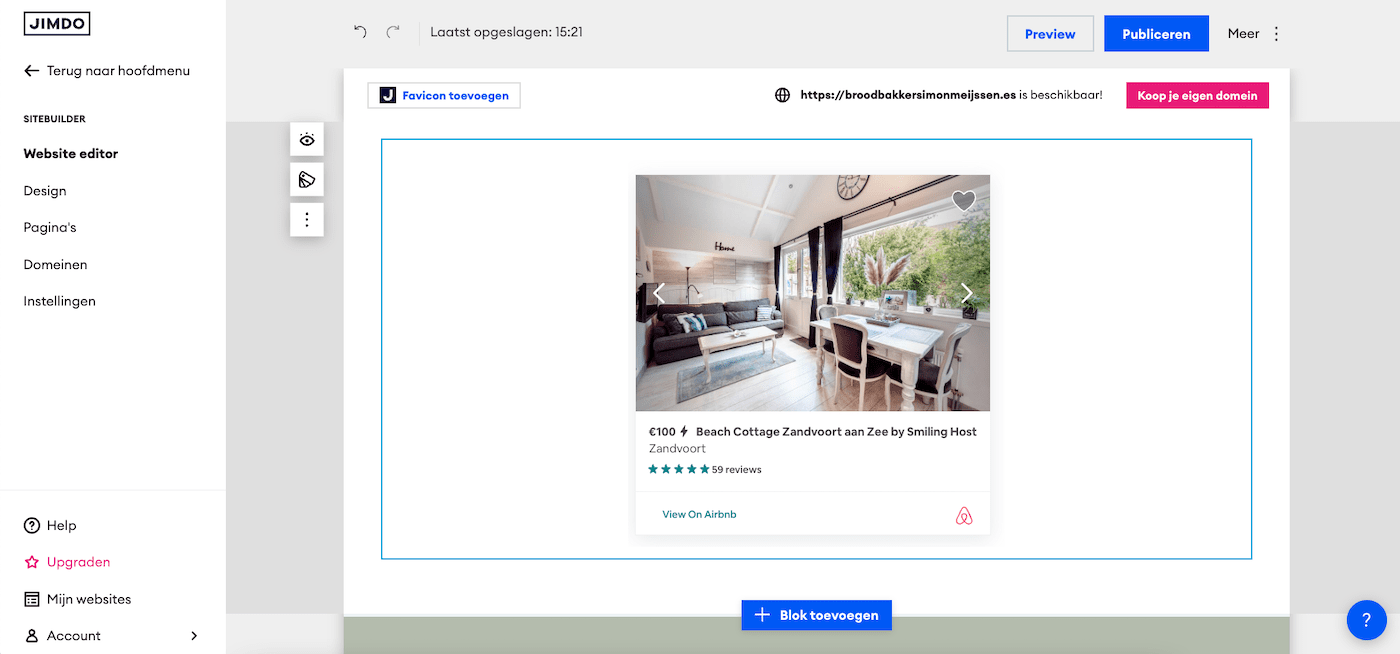Screen dimensions: 1400x654
Task: Click Koop je eigen domein button
Action: coord(1197,96)
